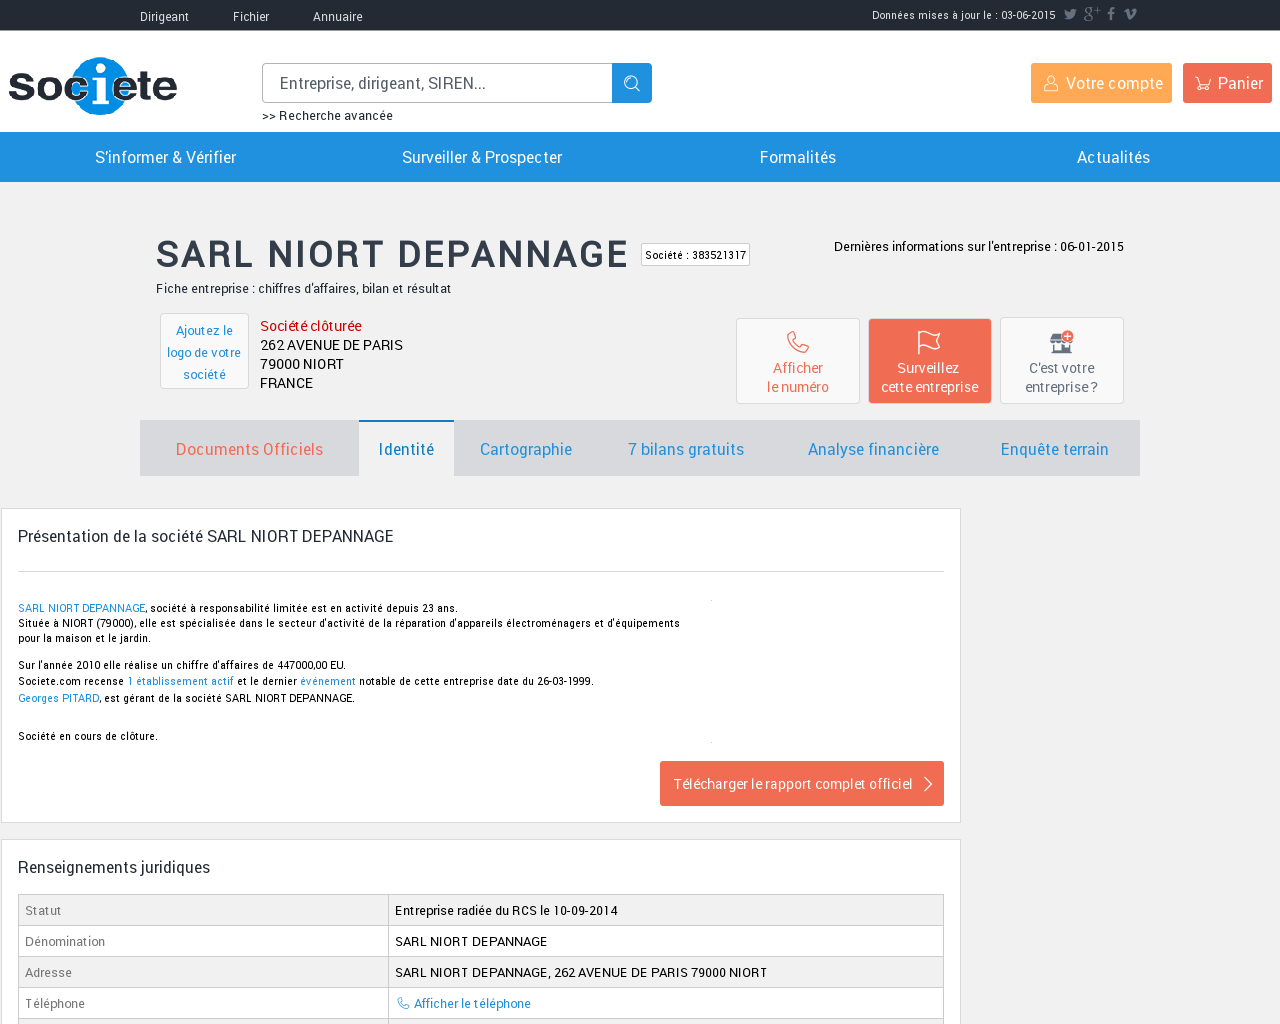
Task: Open the Panier button
Action: coord(1227,83)
